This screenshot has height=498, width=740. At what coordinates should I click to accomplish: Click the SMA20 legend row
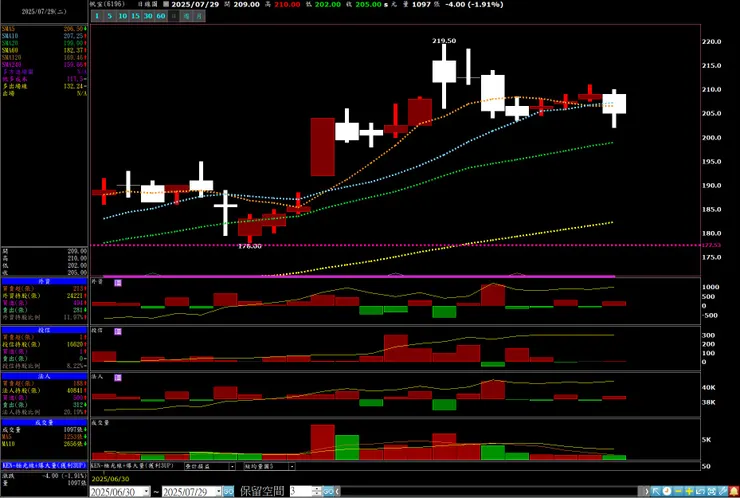pos(44,43)
